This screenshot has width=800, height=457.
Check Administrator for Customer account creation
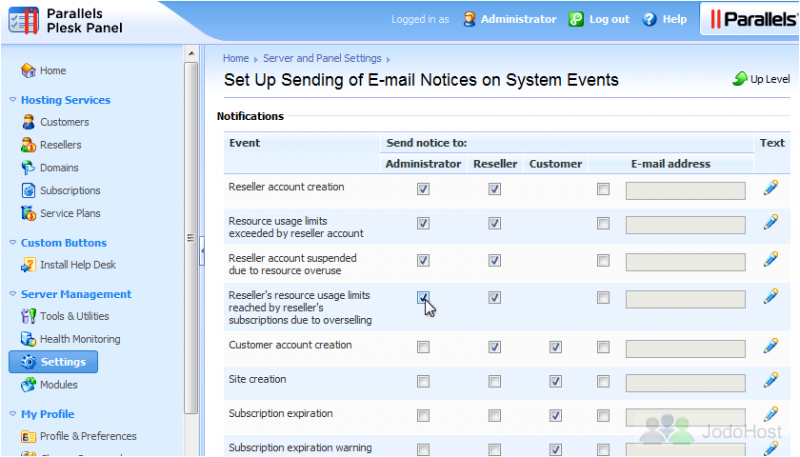(x=423, y=347)
